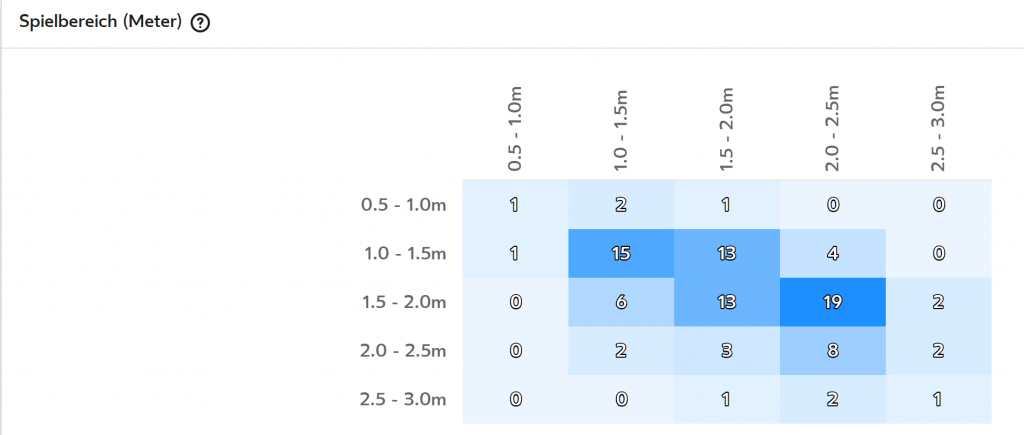1024x435 pixels.
Task: Click the 2.5 - 3.0m column header
Action: [x=938, y=129]
